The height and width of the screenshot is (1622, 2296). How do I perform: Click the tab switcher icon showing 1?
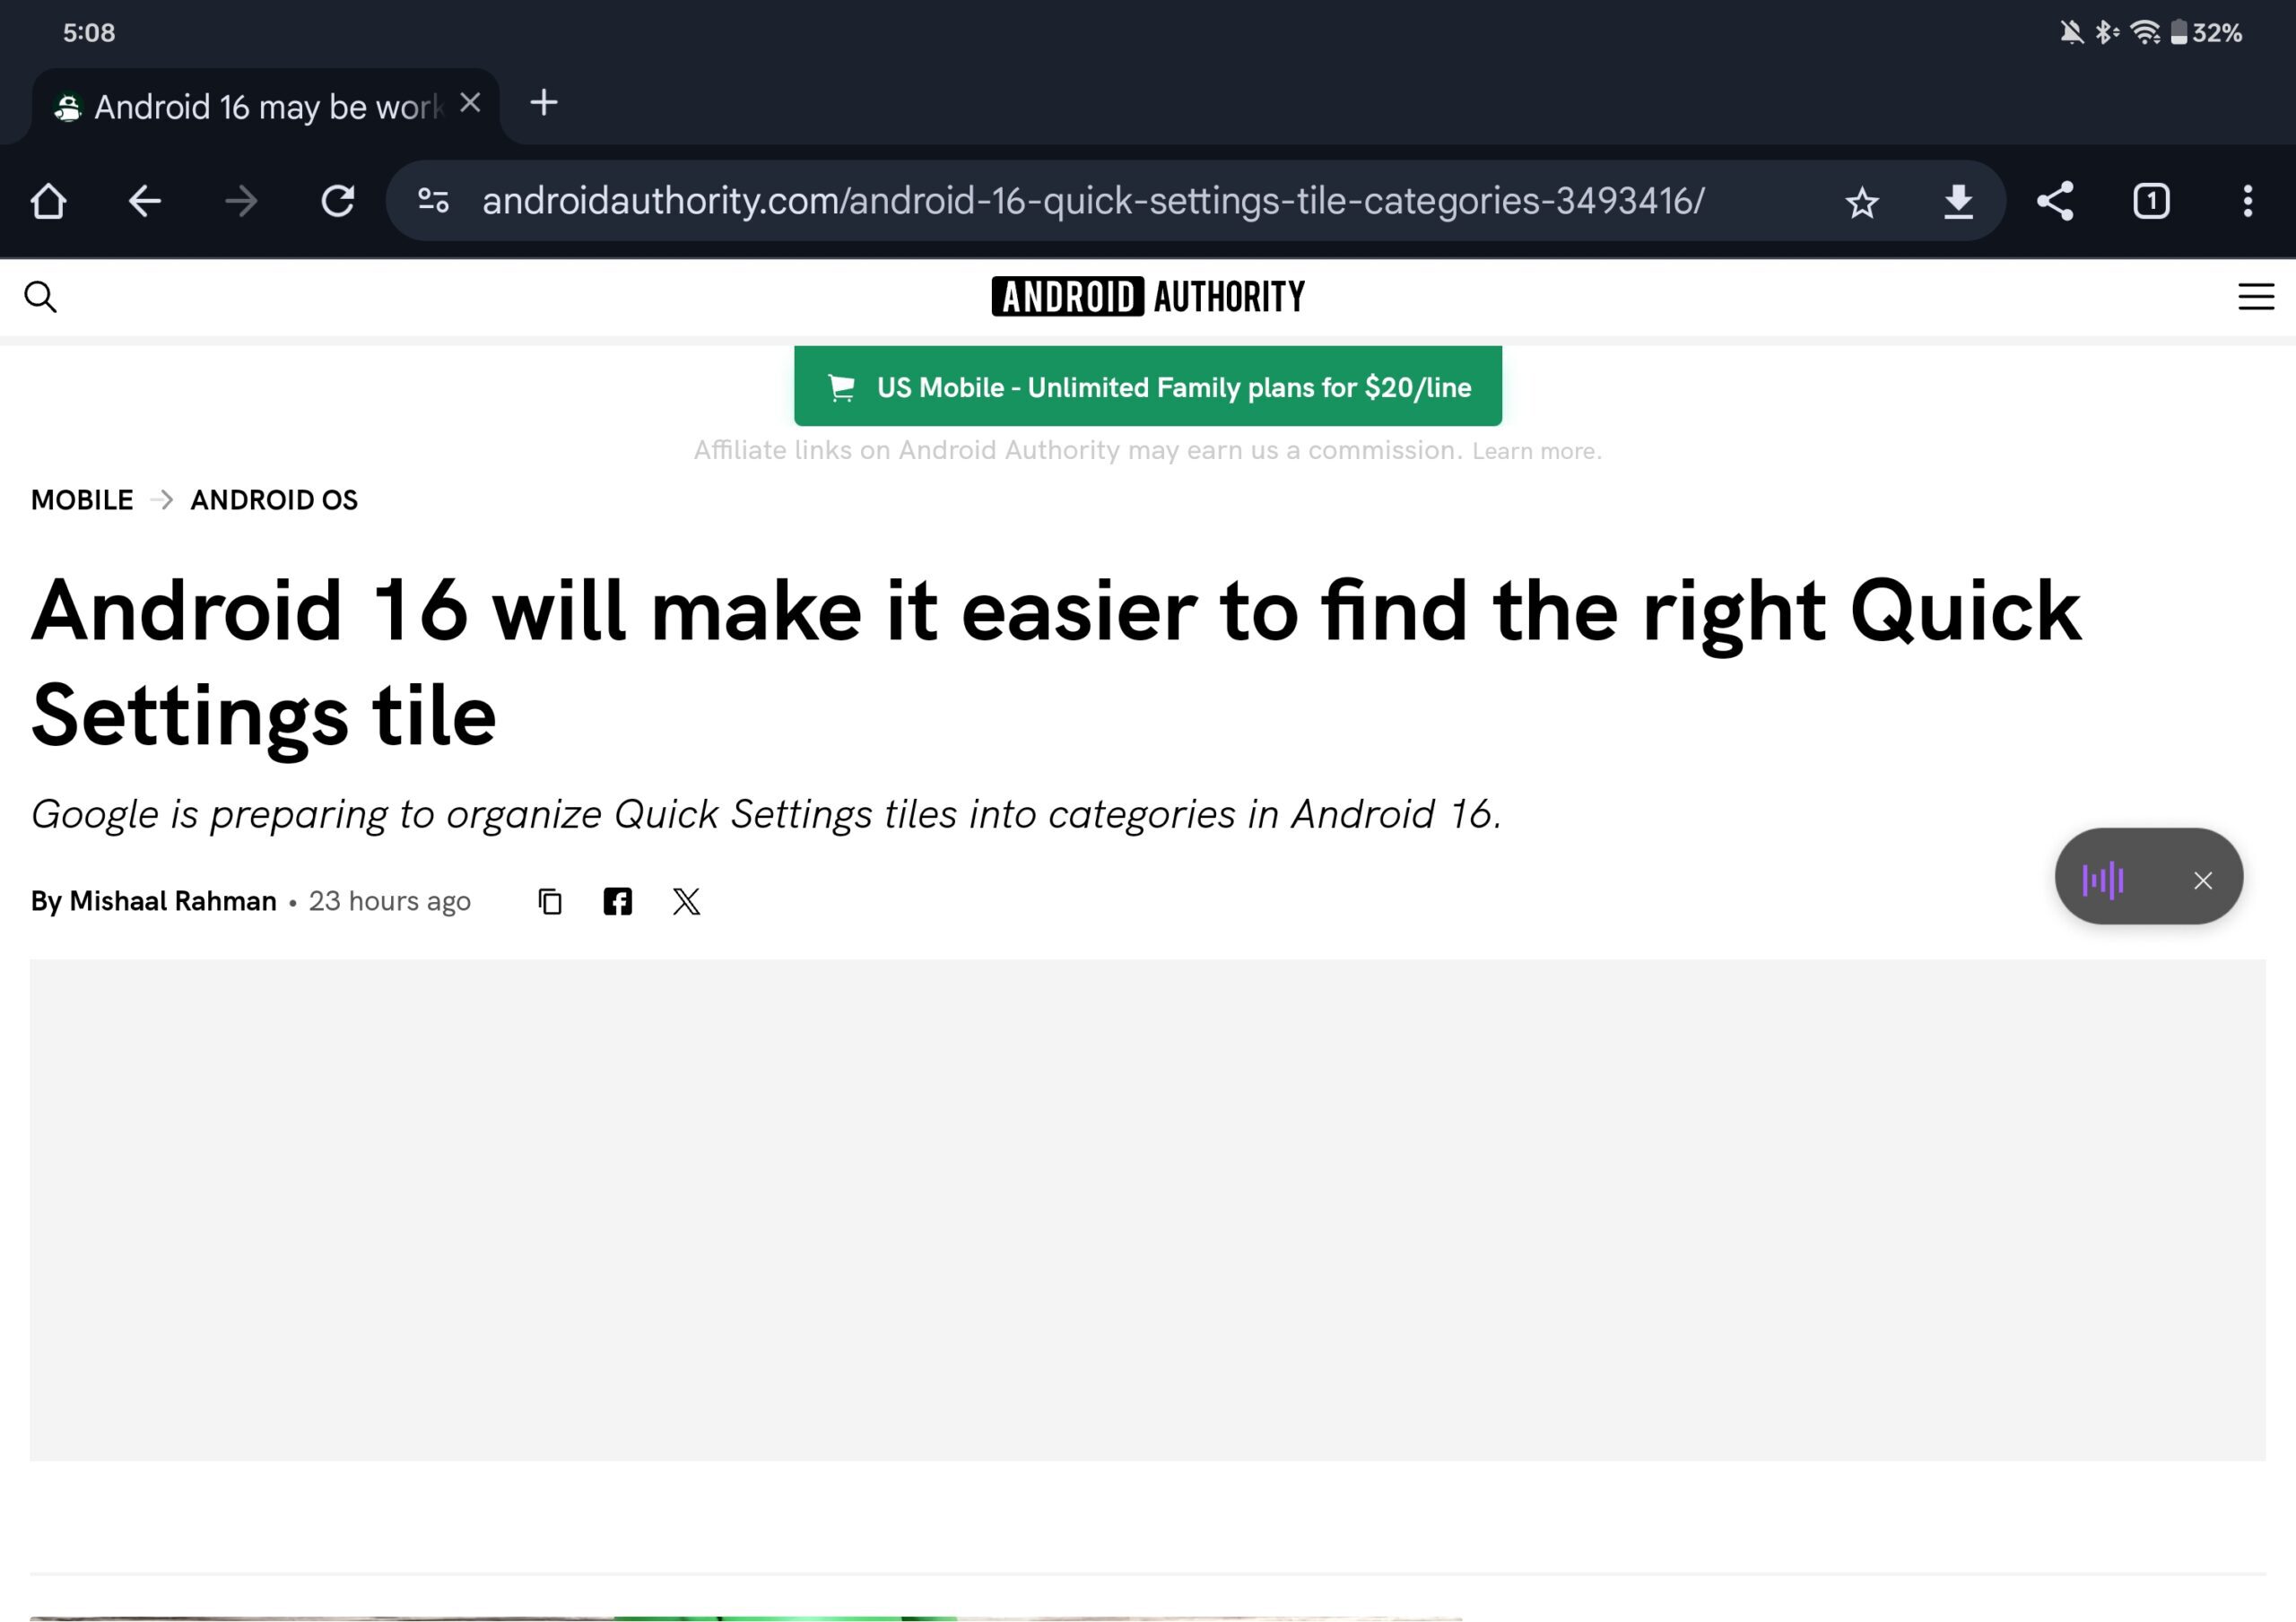click(2151, 198)
